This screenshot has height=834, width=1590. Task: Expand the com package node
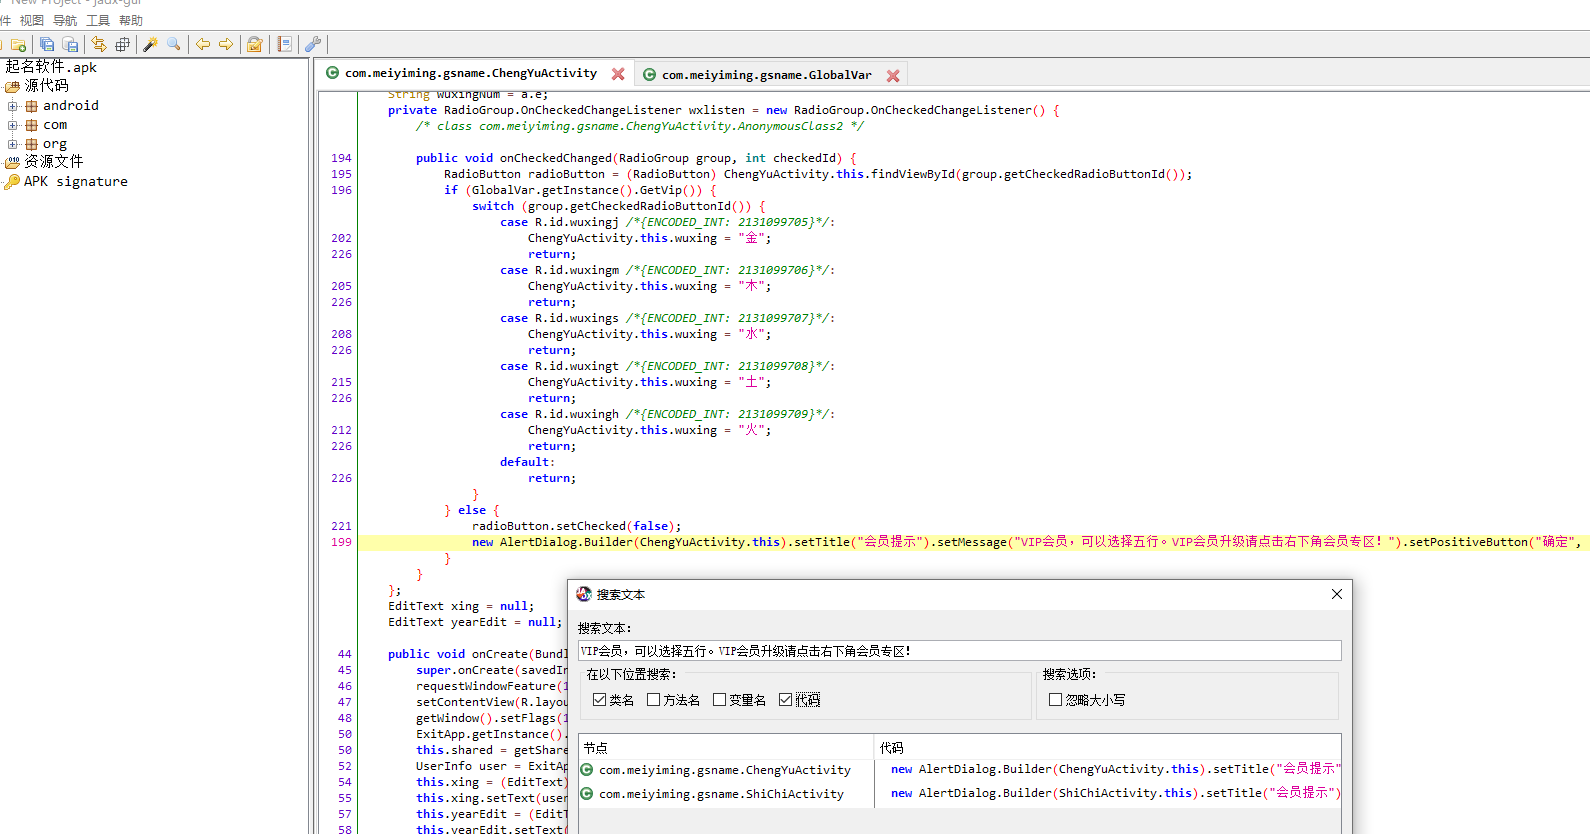coord(13,125)
